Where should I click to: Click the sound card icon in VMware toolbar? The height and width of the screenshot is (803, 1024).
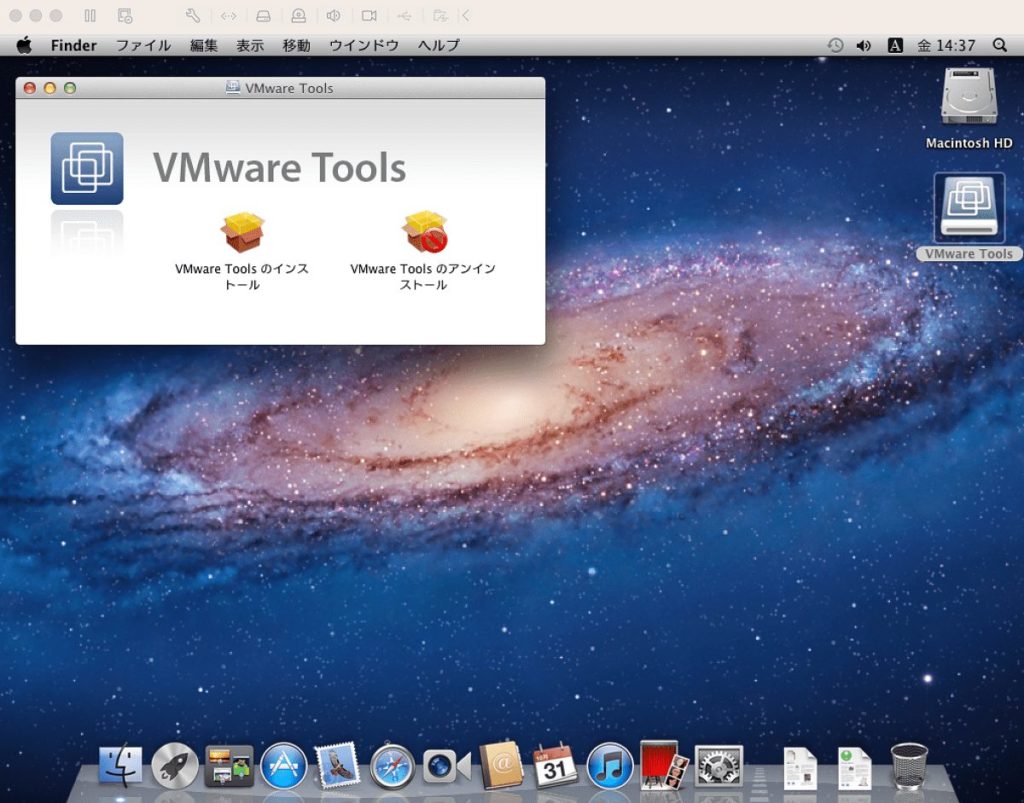(334, 16)
